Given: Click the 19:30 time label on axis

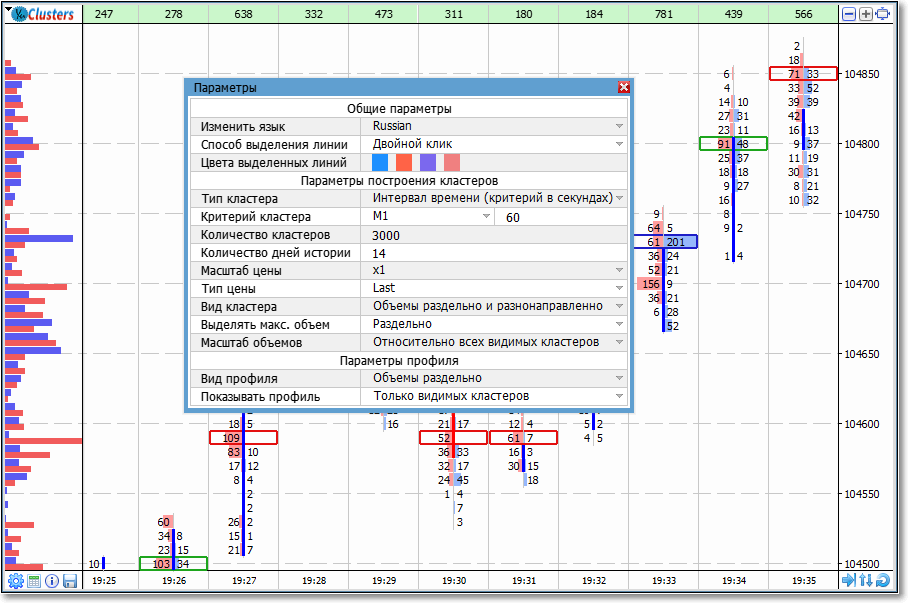Looking at the screenshot, I should 453,580.
